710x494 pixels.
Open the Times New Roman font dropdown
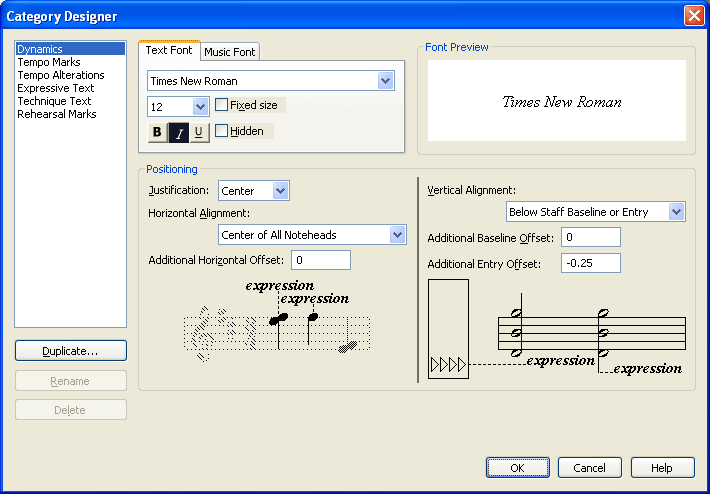pos(386,81)
